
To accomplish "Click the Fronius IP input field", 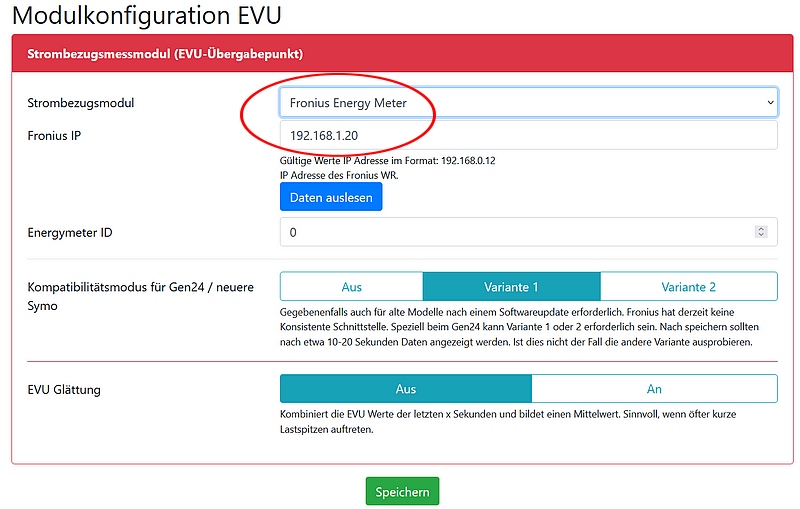I will (529, 135).
